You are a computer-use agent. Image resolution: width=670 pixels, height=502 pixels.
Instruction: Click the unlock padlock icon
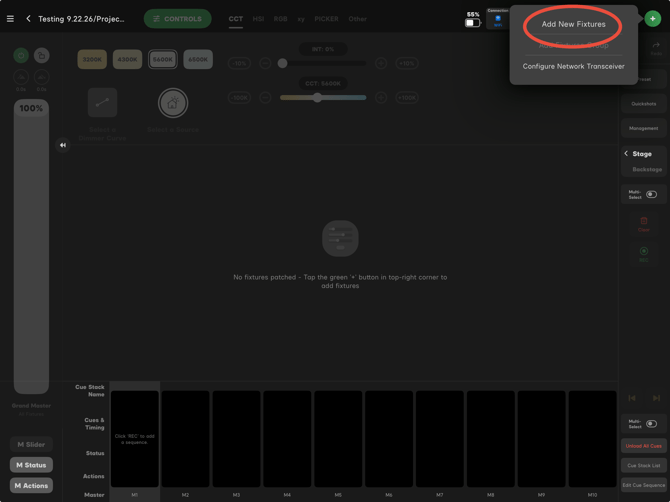tap(41, 55)
